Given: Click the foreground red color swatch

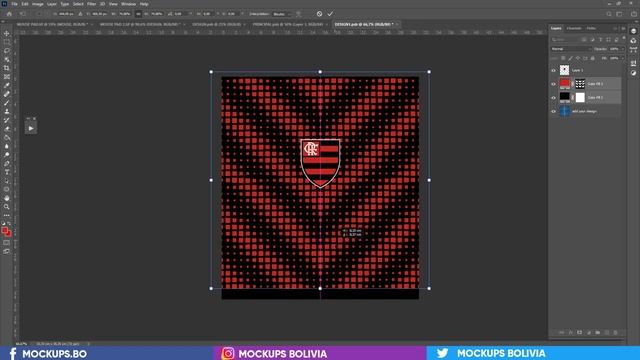Looking at the screenshot, I should (x=5, y=231).
